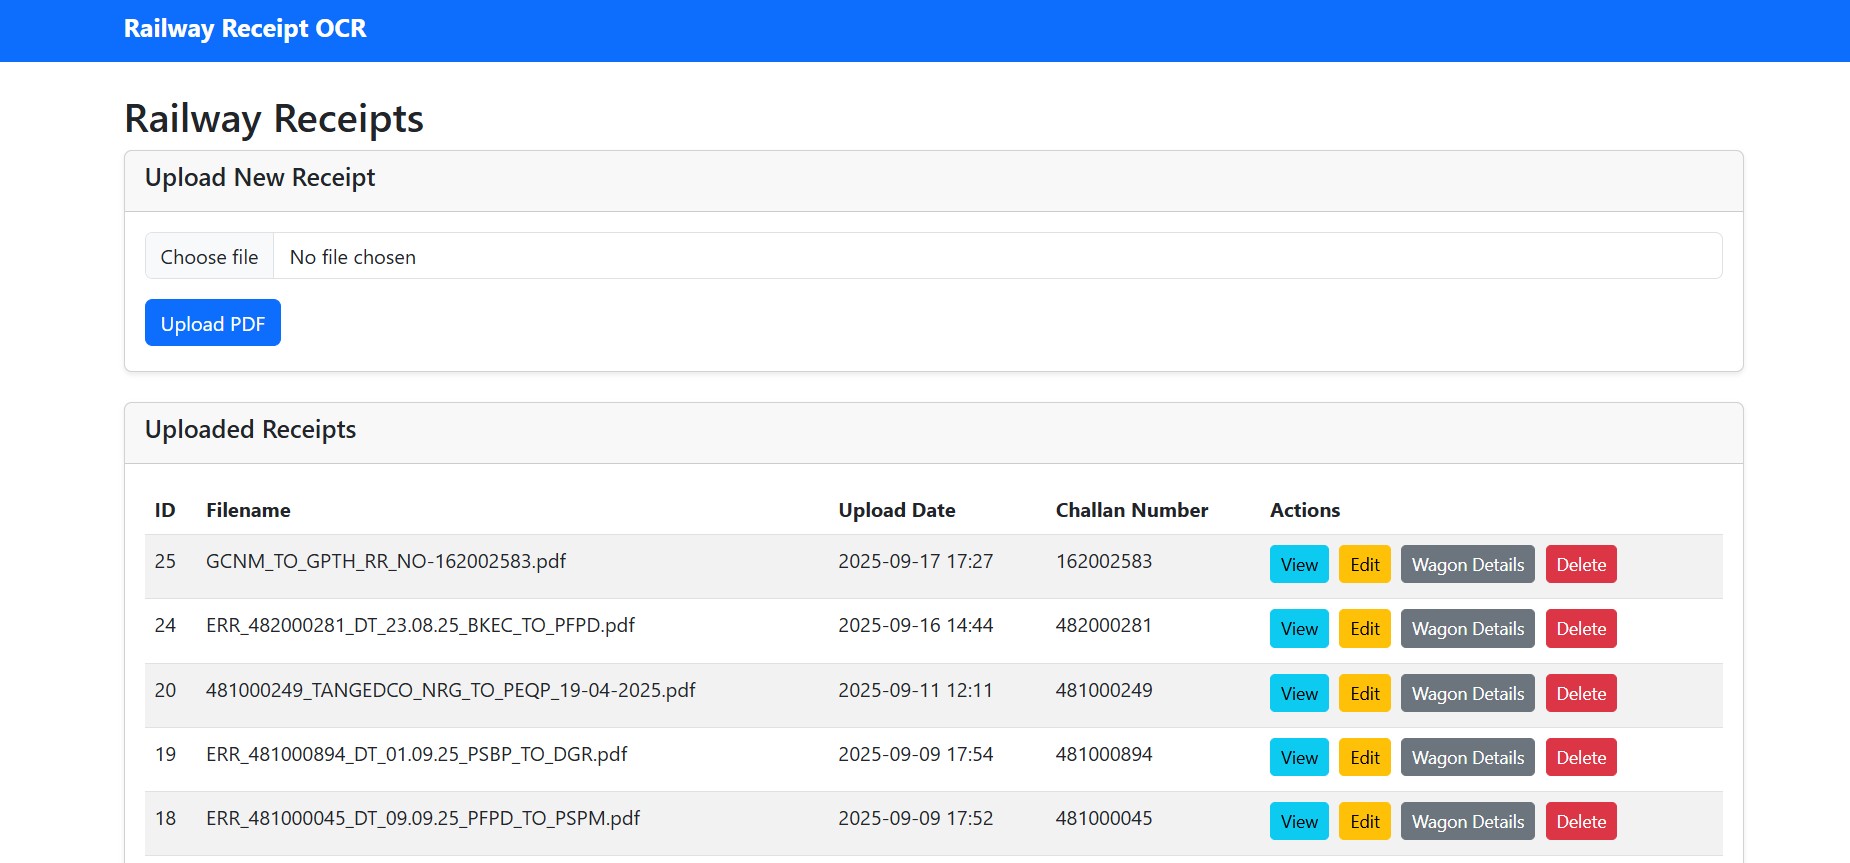The width and height of the screenshot is (1850, 863).
Task: Open Wagon Details for receipt ID 24
Action: coord(1467,629)
